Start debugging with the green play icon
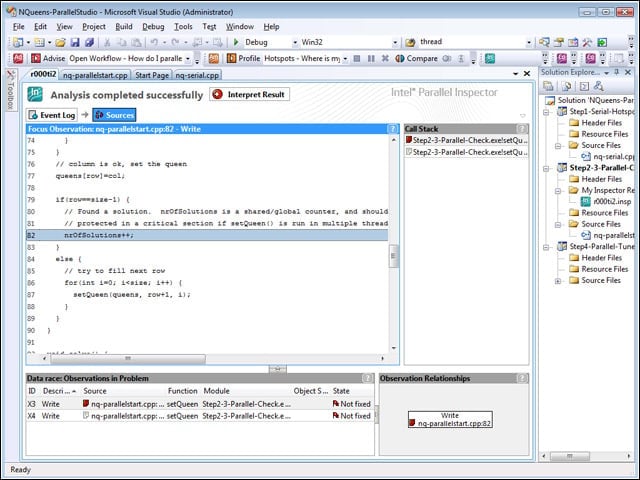Image resolution: width=640 pixels, height=480 pixels. pos(236,42)
